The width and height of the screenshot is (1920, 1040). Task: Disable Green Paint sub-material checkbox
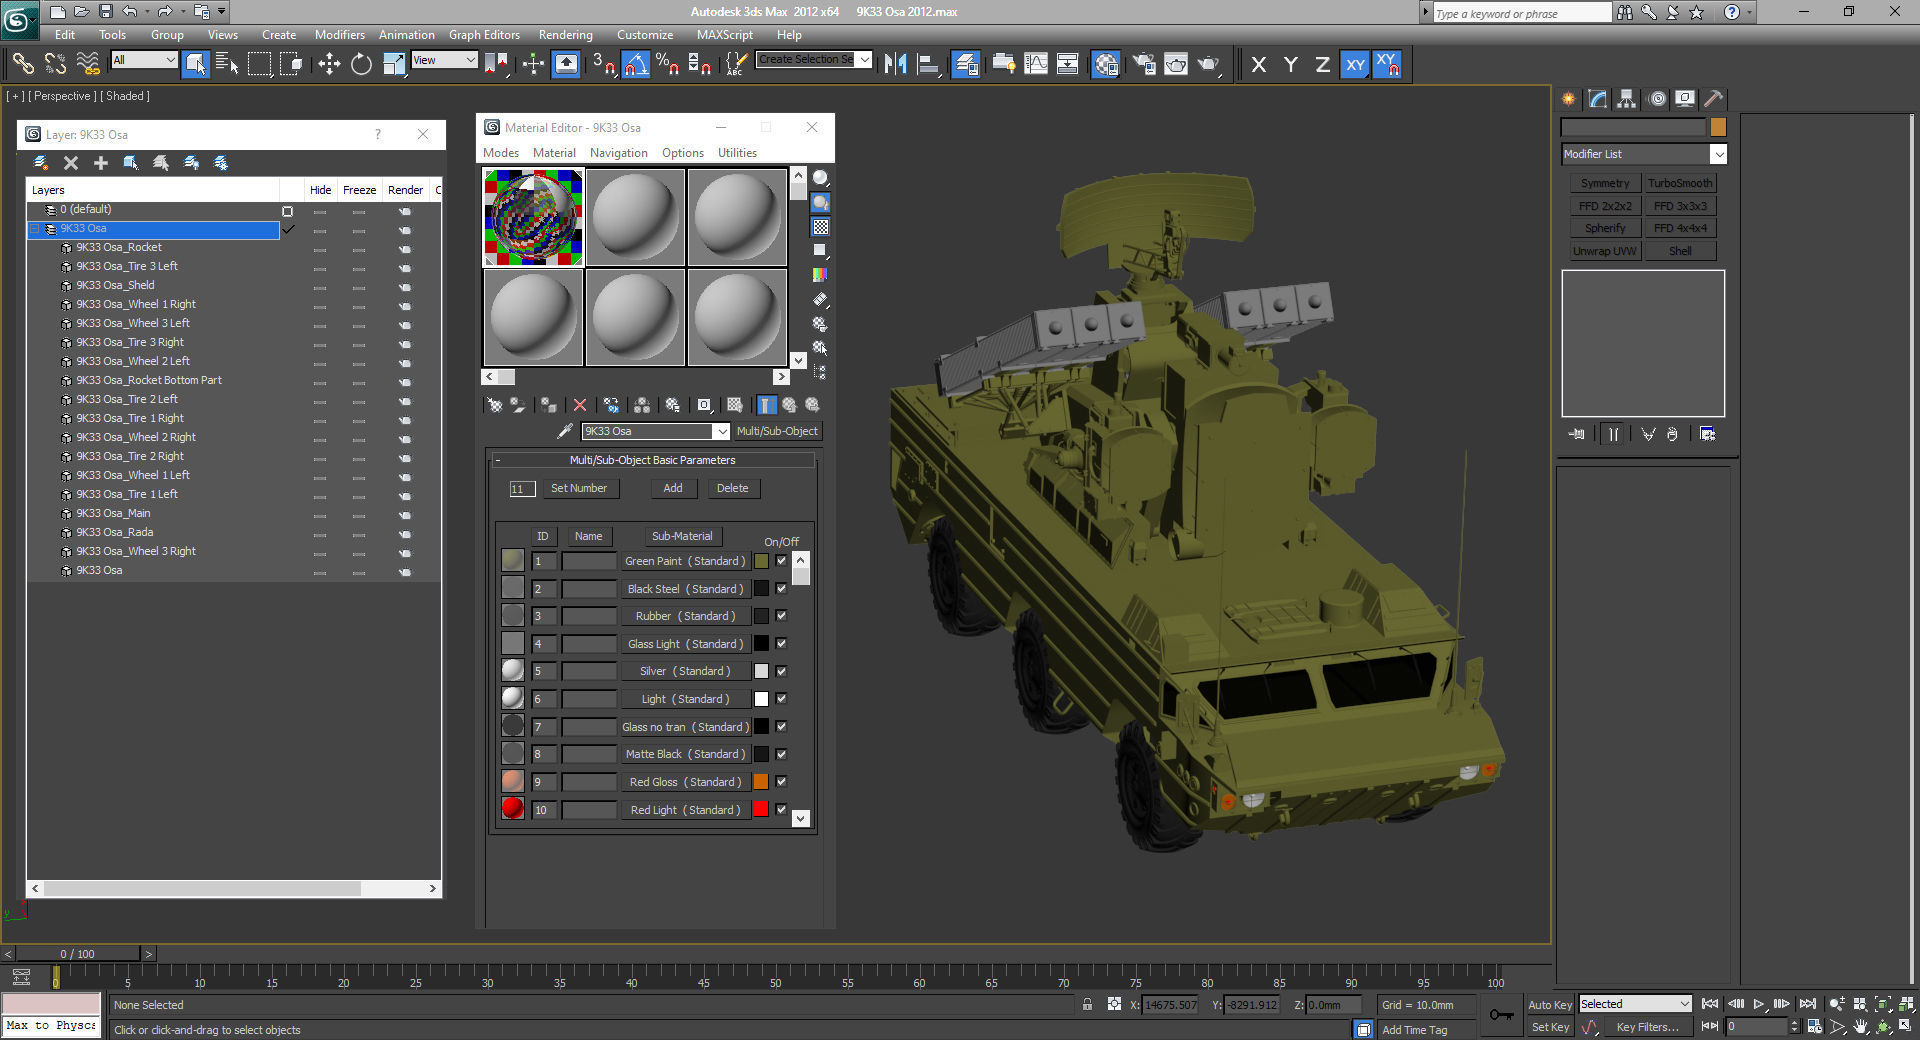[x=781, y=561]
